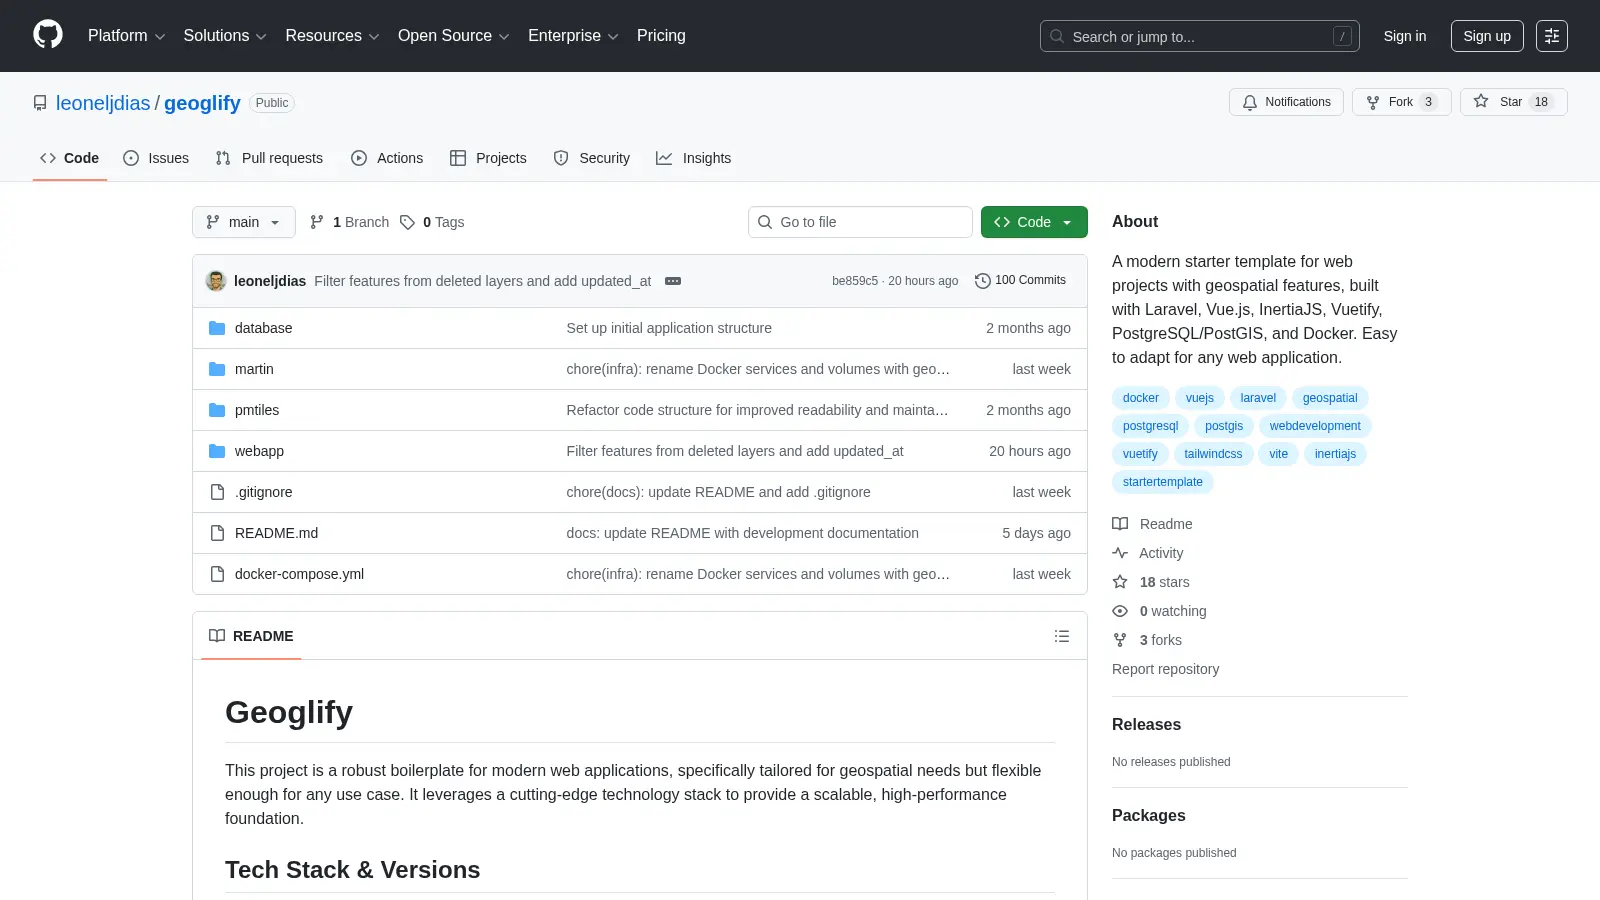Screen dimensions: 1600x900
Task: Click the docker topic tag
Action: (1140, 398)
